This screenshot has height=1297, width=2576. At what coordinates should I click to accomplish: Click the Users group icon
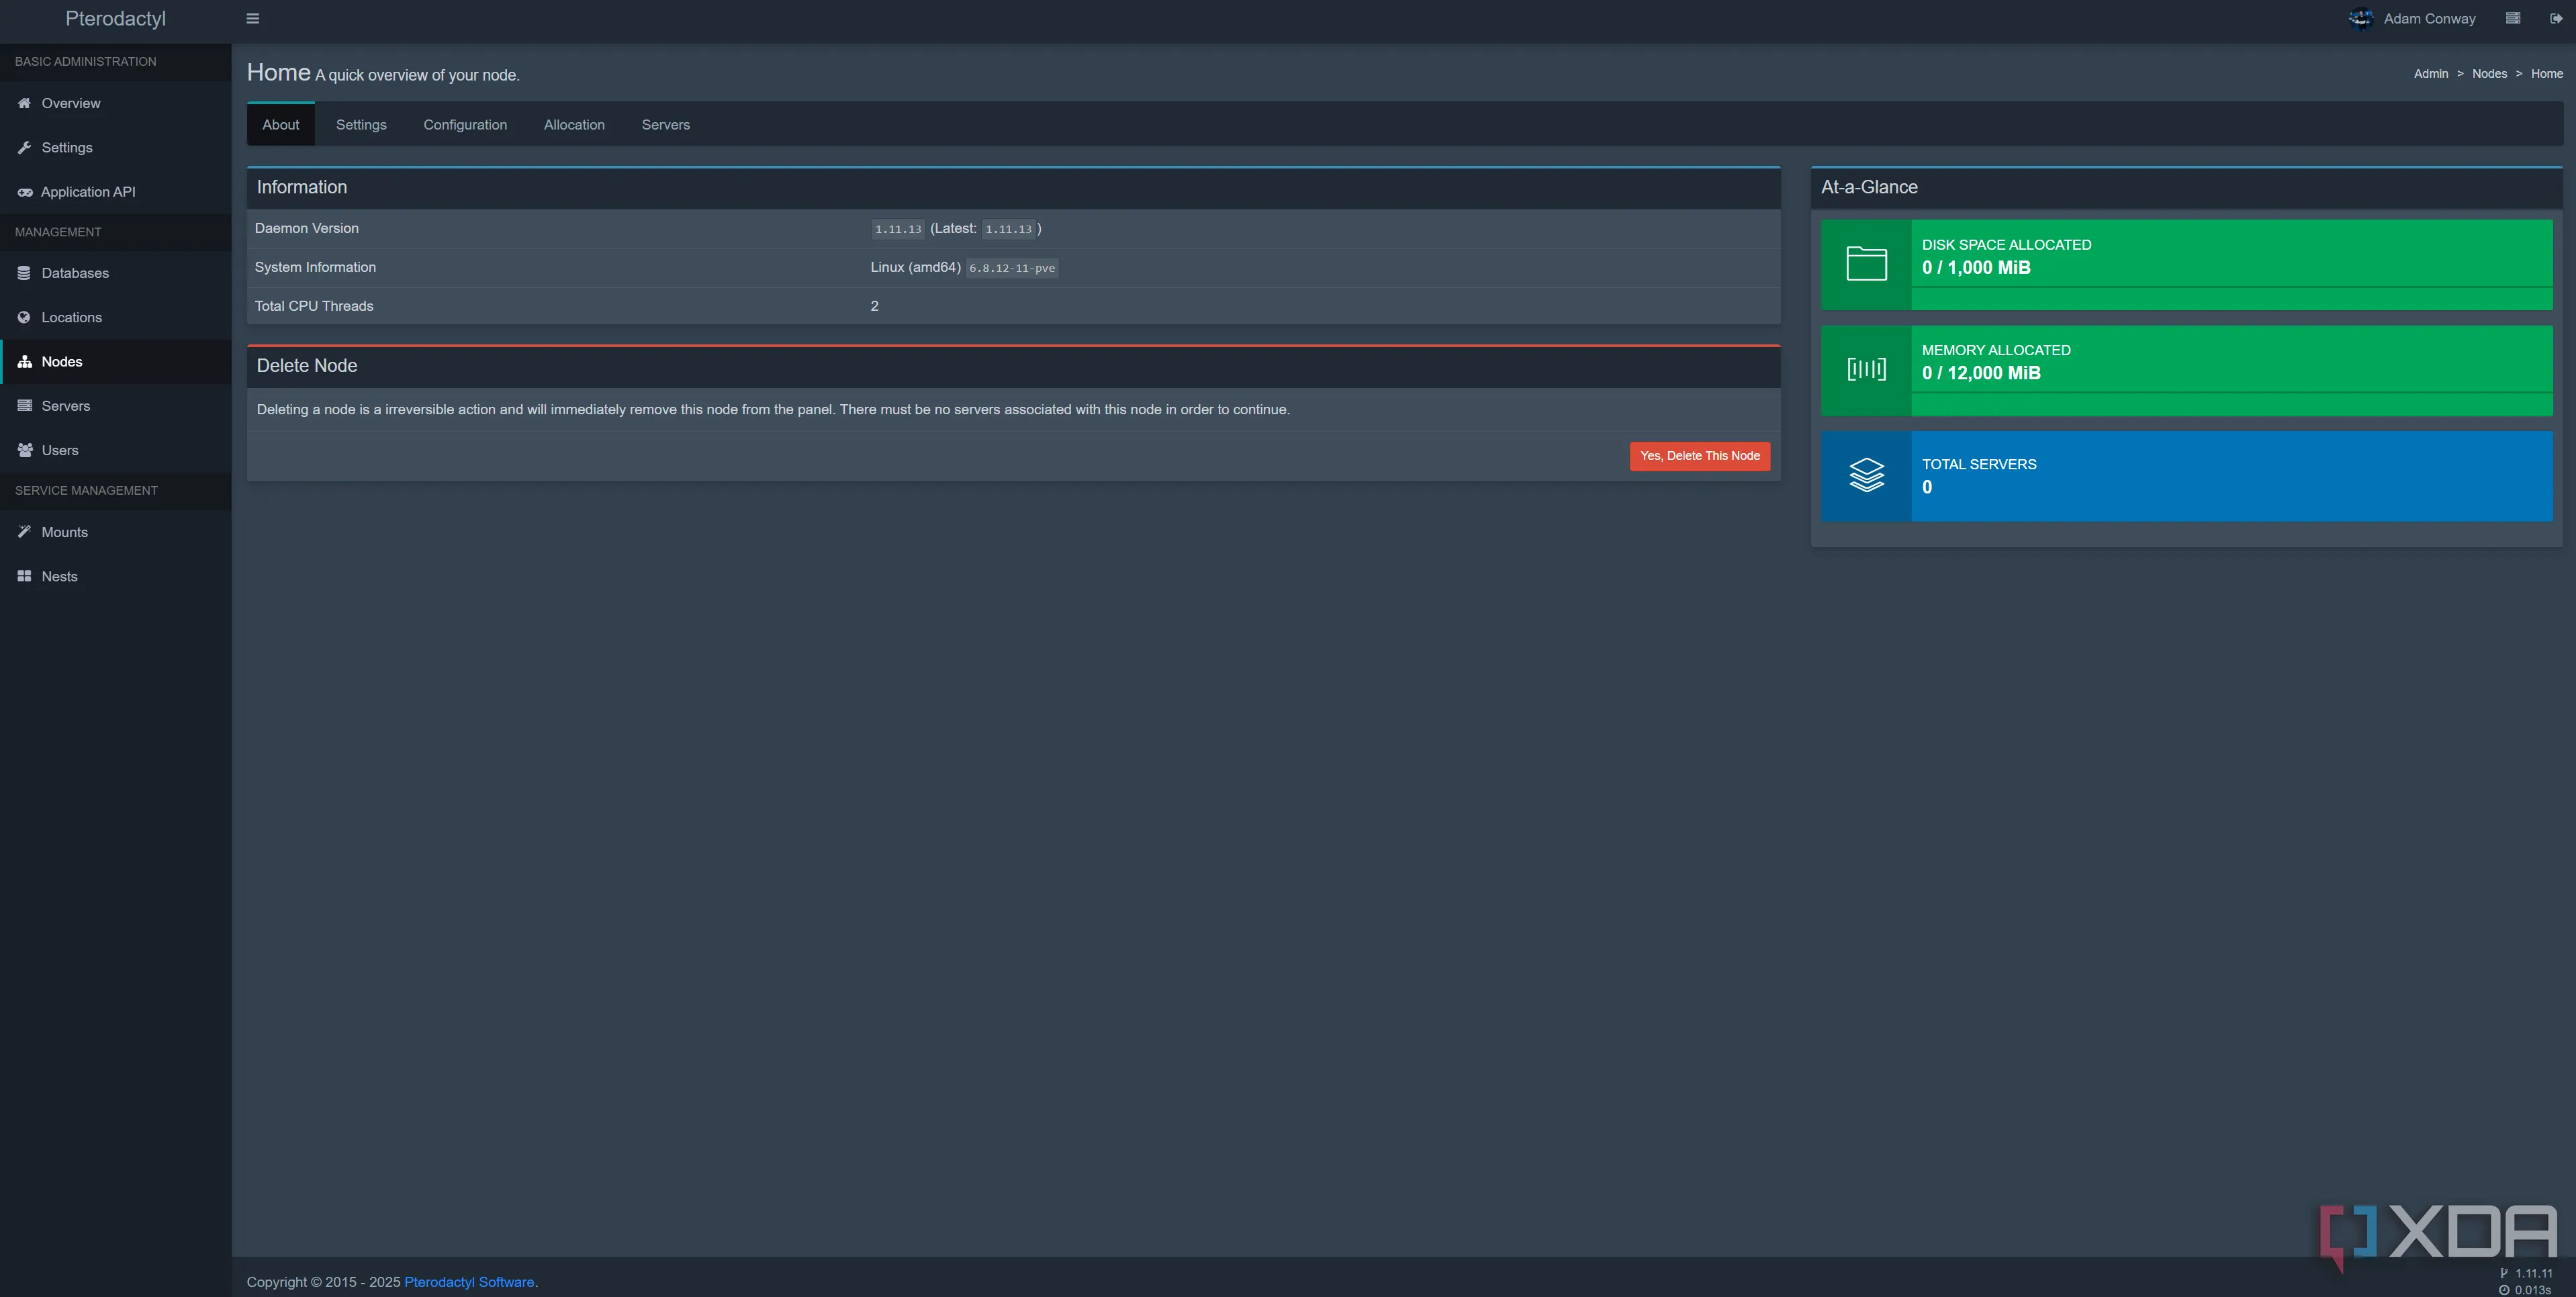24,450
